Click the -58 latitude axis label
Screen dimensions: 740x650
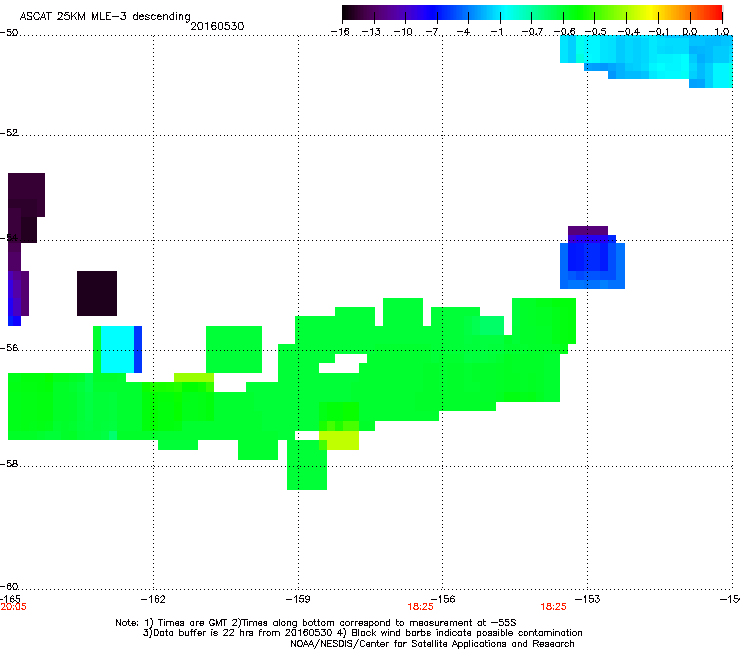click(x=9, y=464)
